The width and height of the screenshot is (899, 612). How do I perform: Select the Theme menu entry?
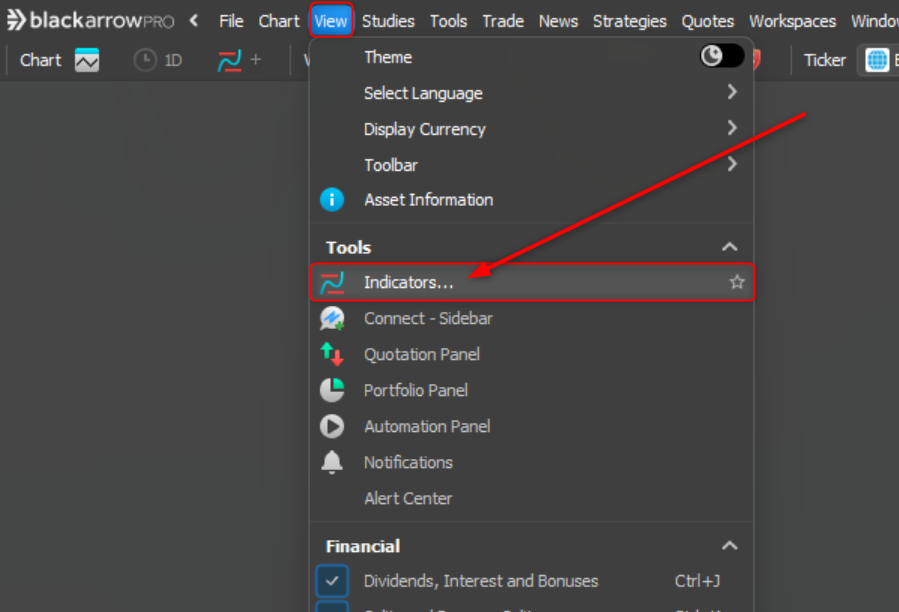[x=531, y=57]
